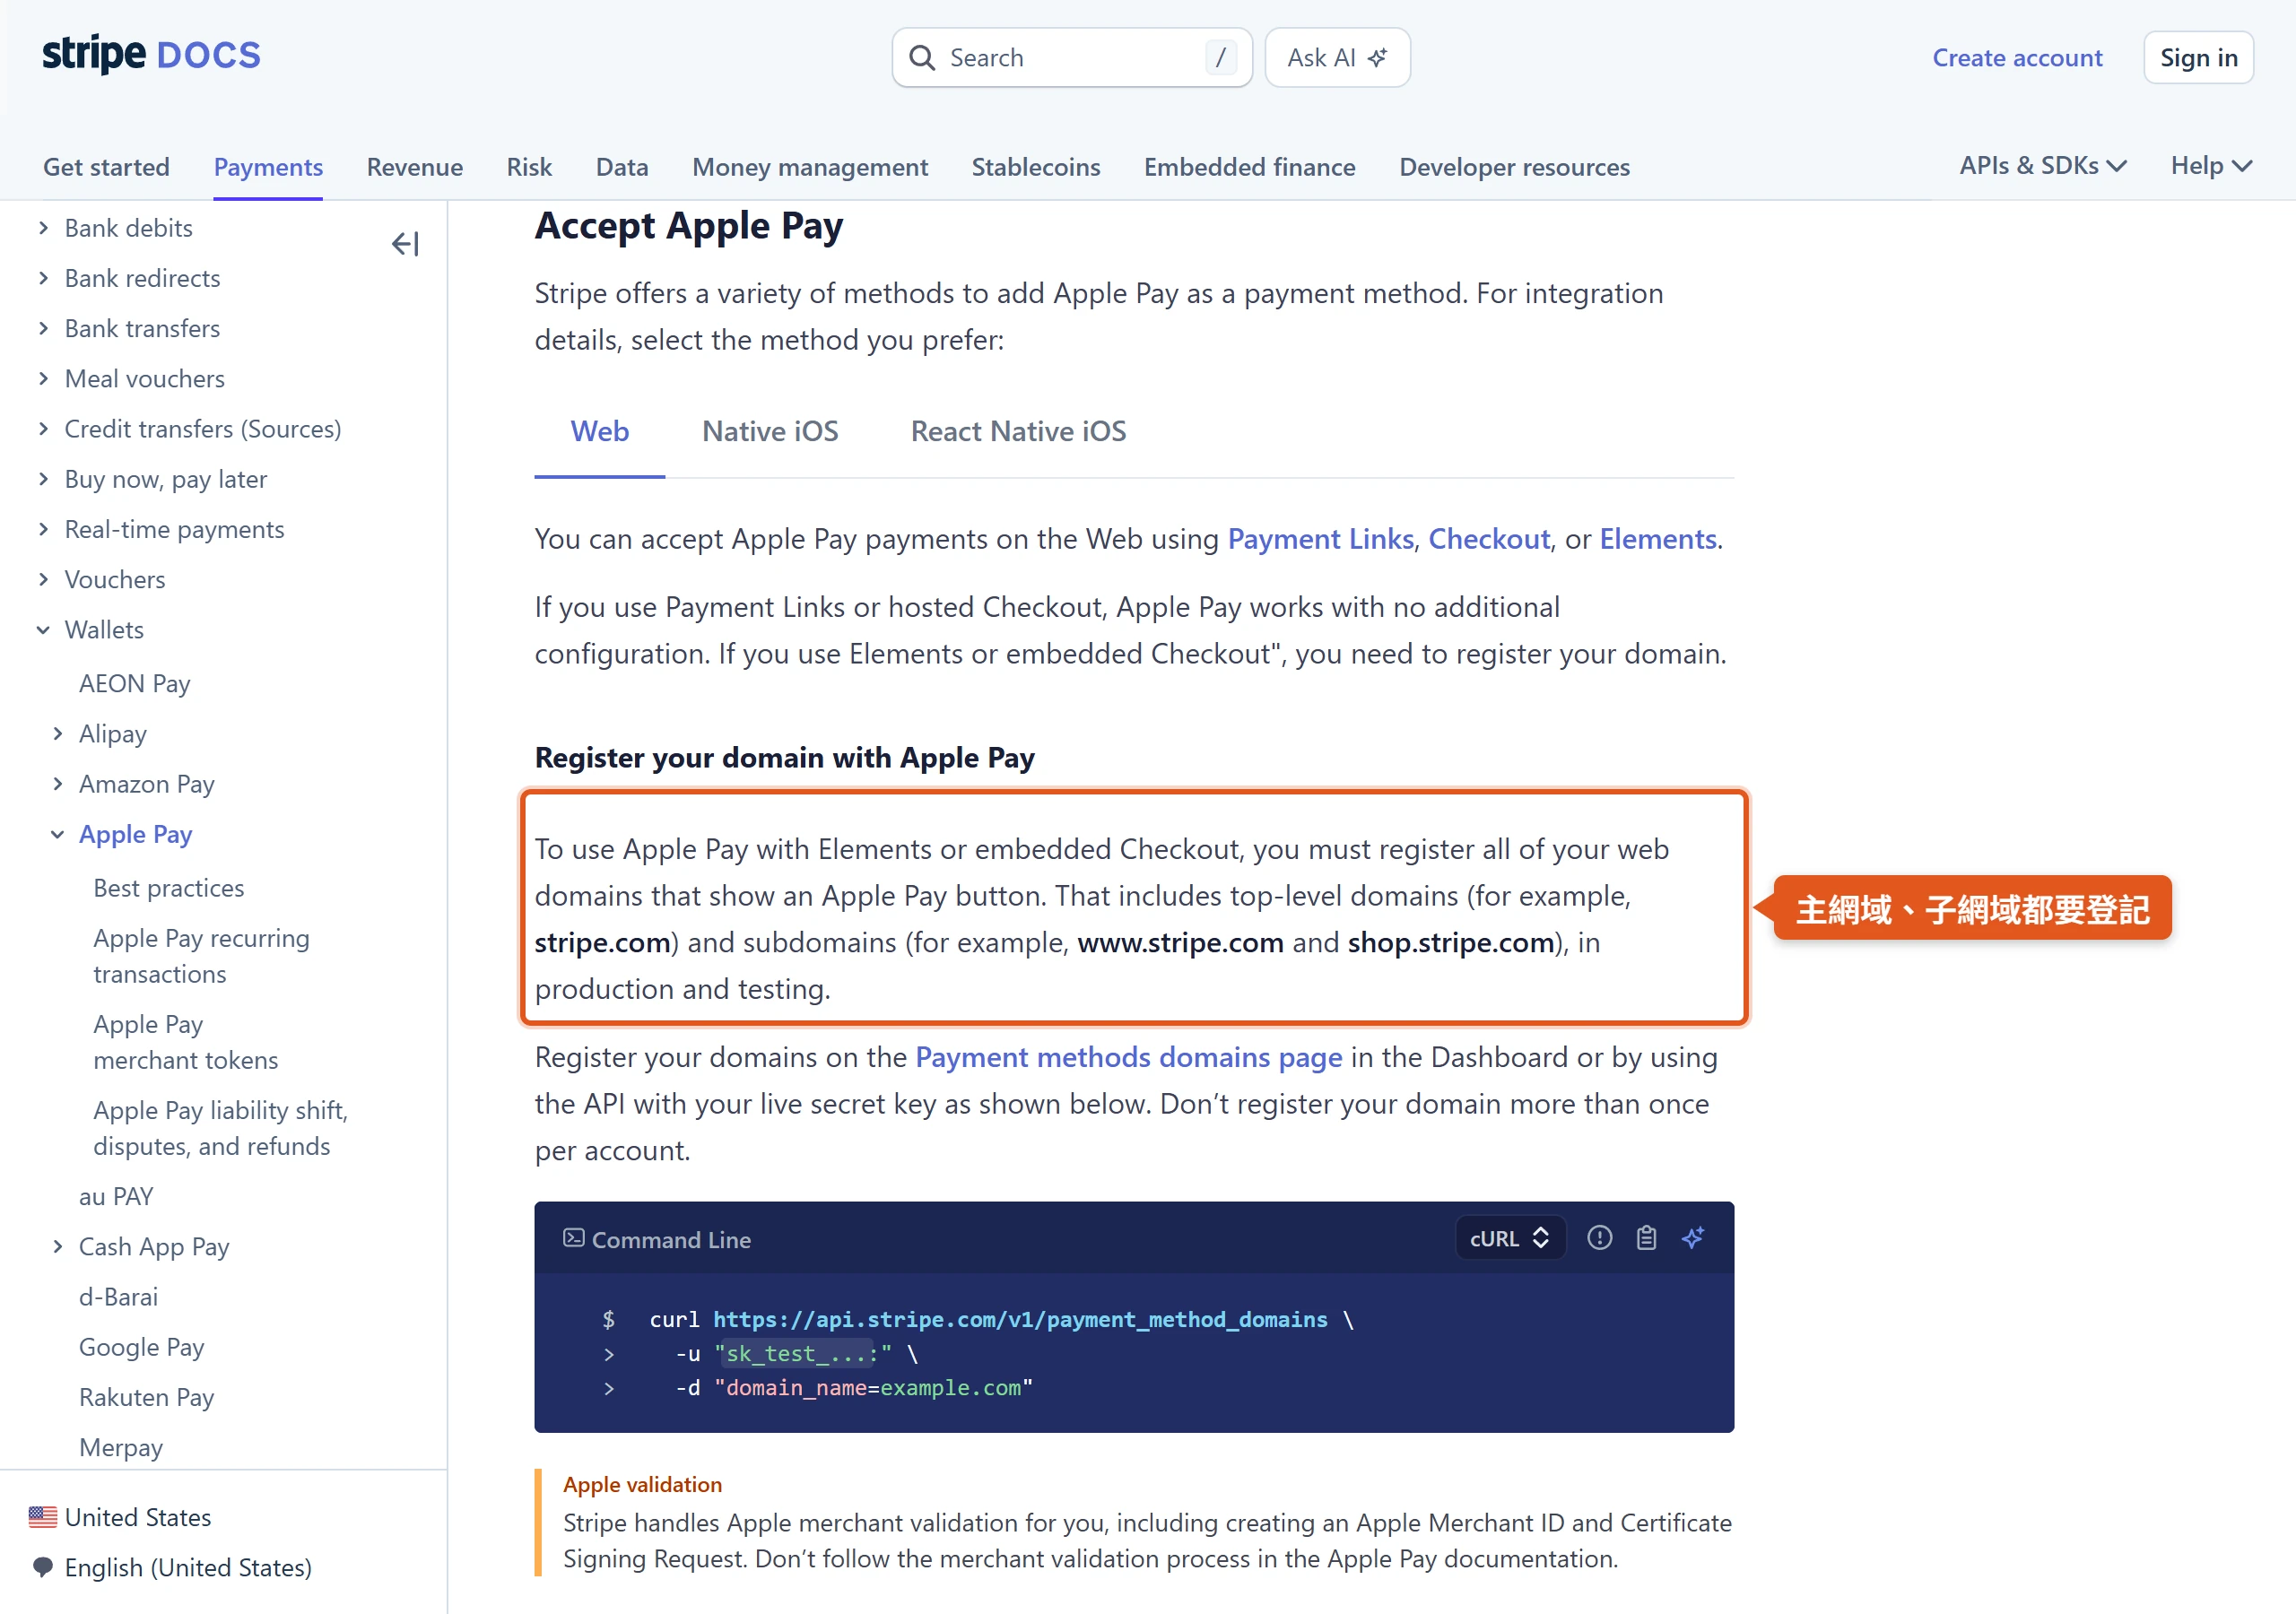Open the cURL language dropdown
The width and height of the screenshot is (2296, 1614).
click(1509, 1238)
